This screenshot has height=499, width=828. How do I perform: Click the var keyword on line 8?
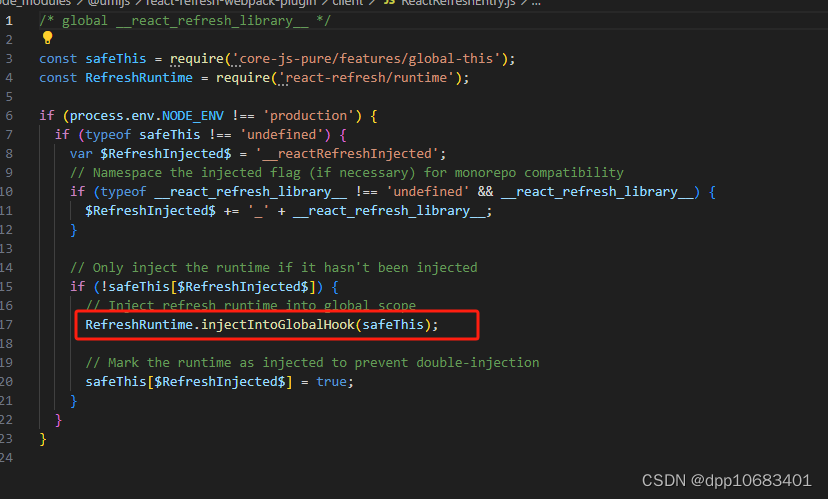(81, 154)
